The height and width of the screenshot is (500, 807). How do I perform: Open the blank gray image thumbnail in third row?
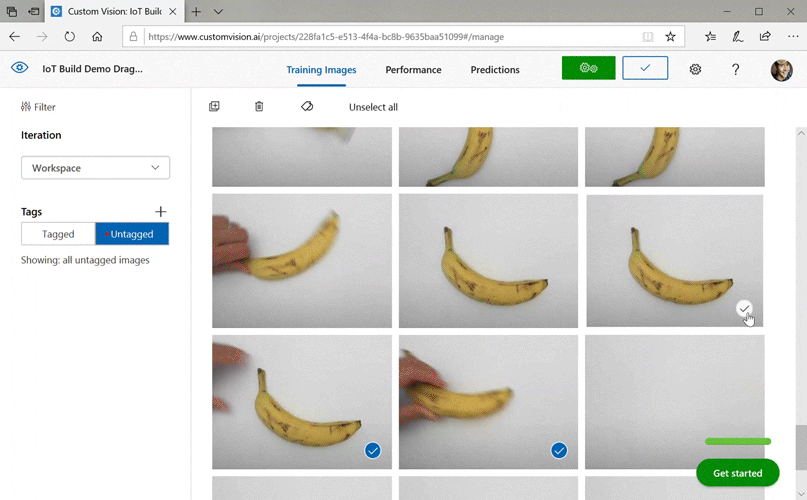(675, 402)
